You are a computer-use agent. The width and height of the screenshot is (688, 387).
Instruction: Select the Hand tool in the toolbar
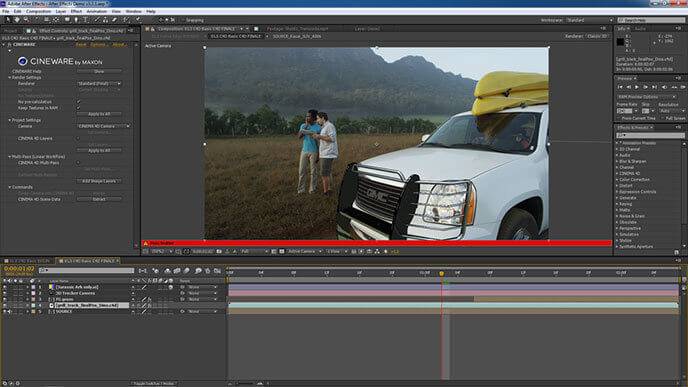[x=17, y=20]
